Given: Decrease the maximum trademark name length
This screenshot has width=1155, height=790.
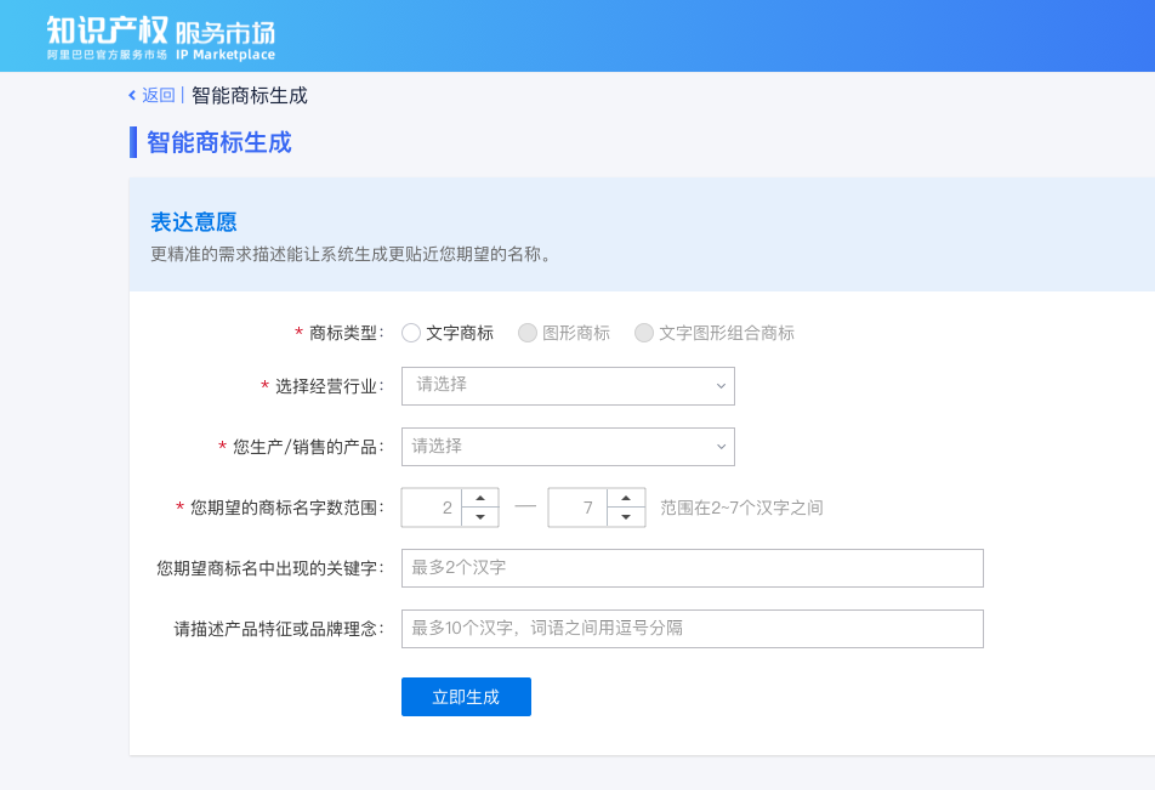Looking at the screenshot, I should click(x=626, y=515).
